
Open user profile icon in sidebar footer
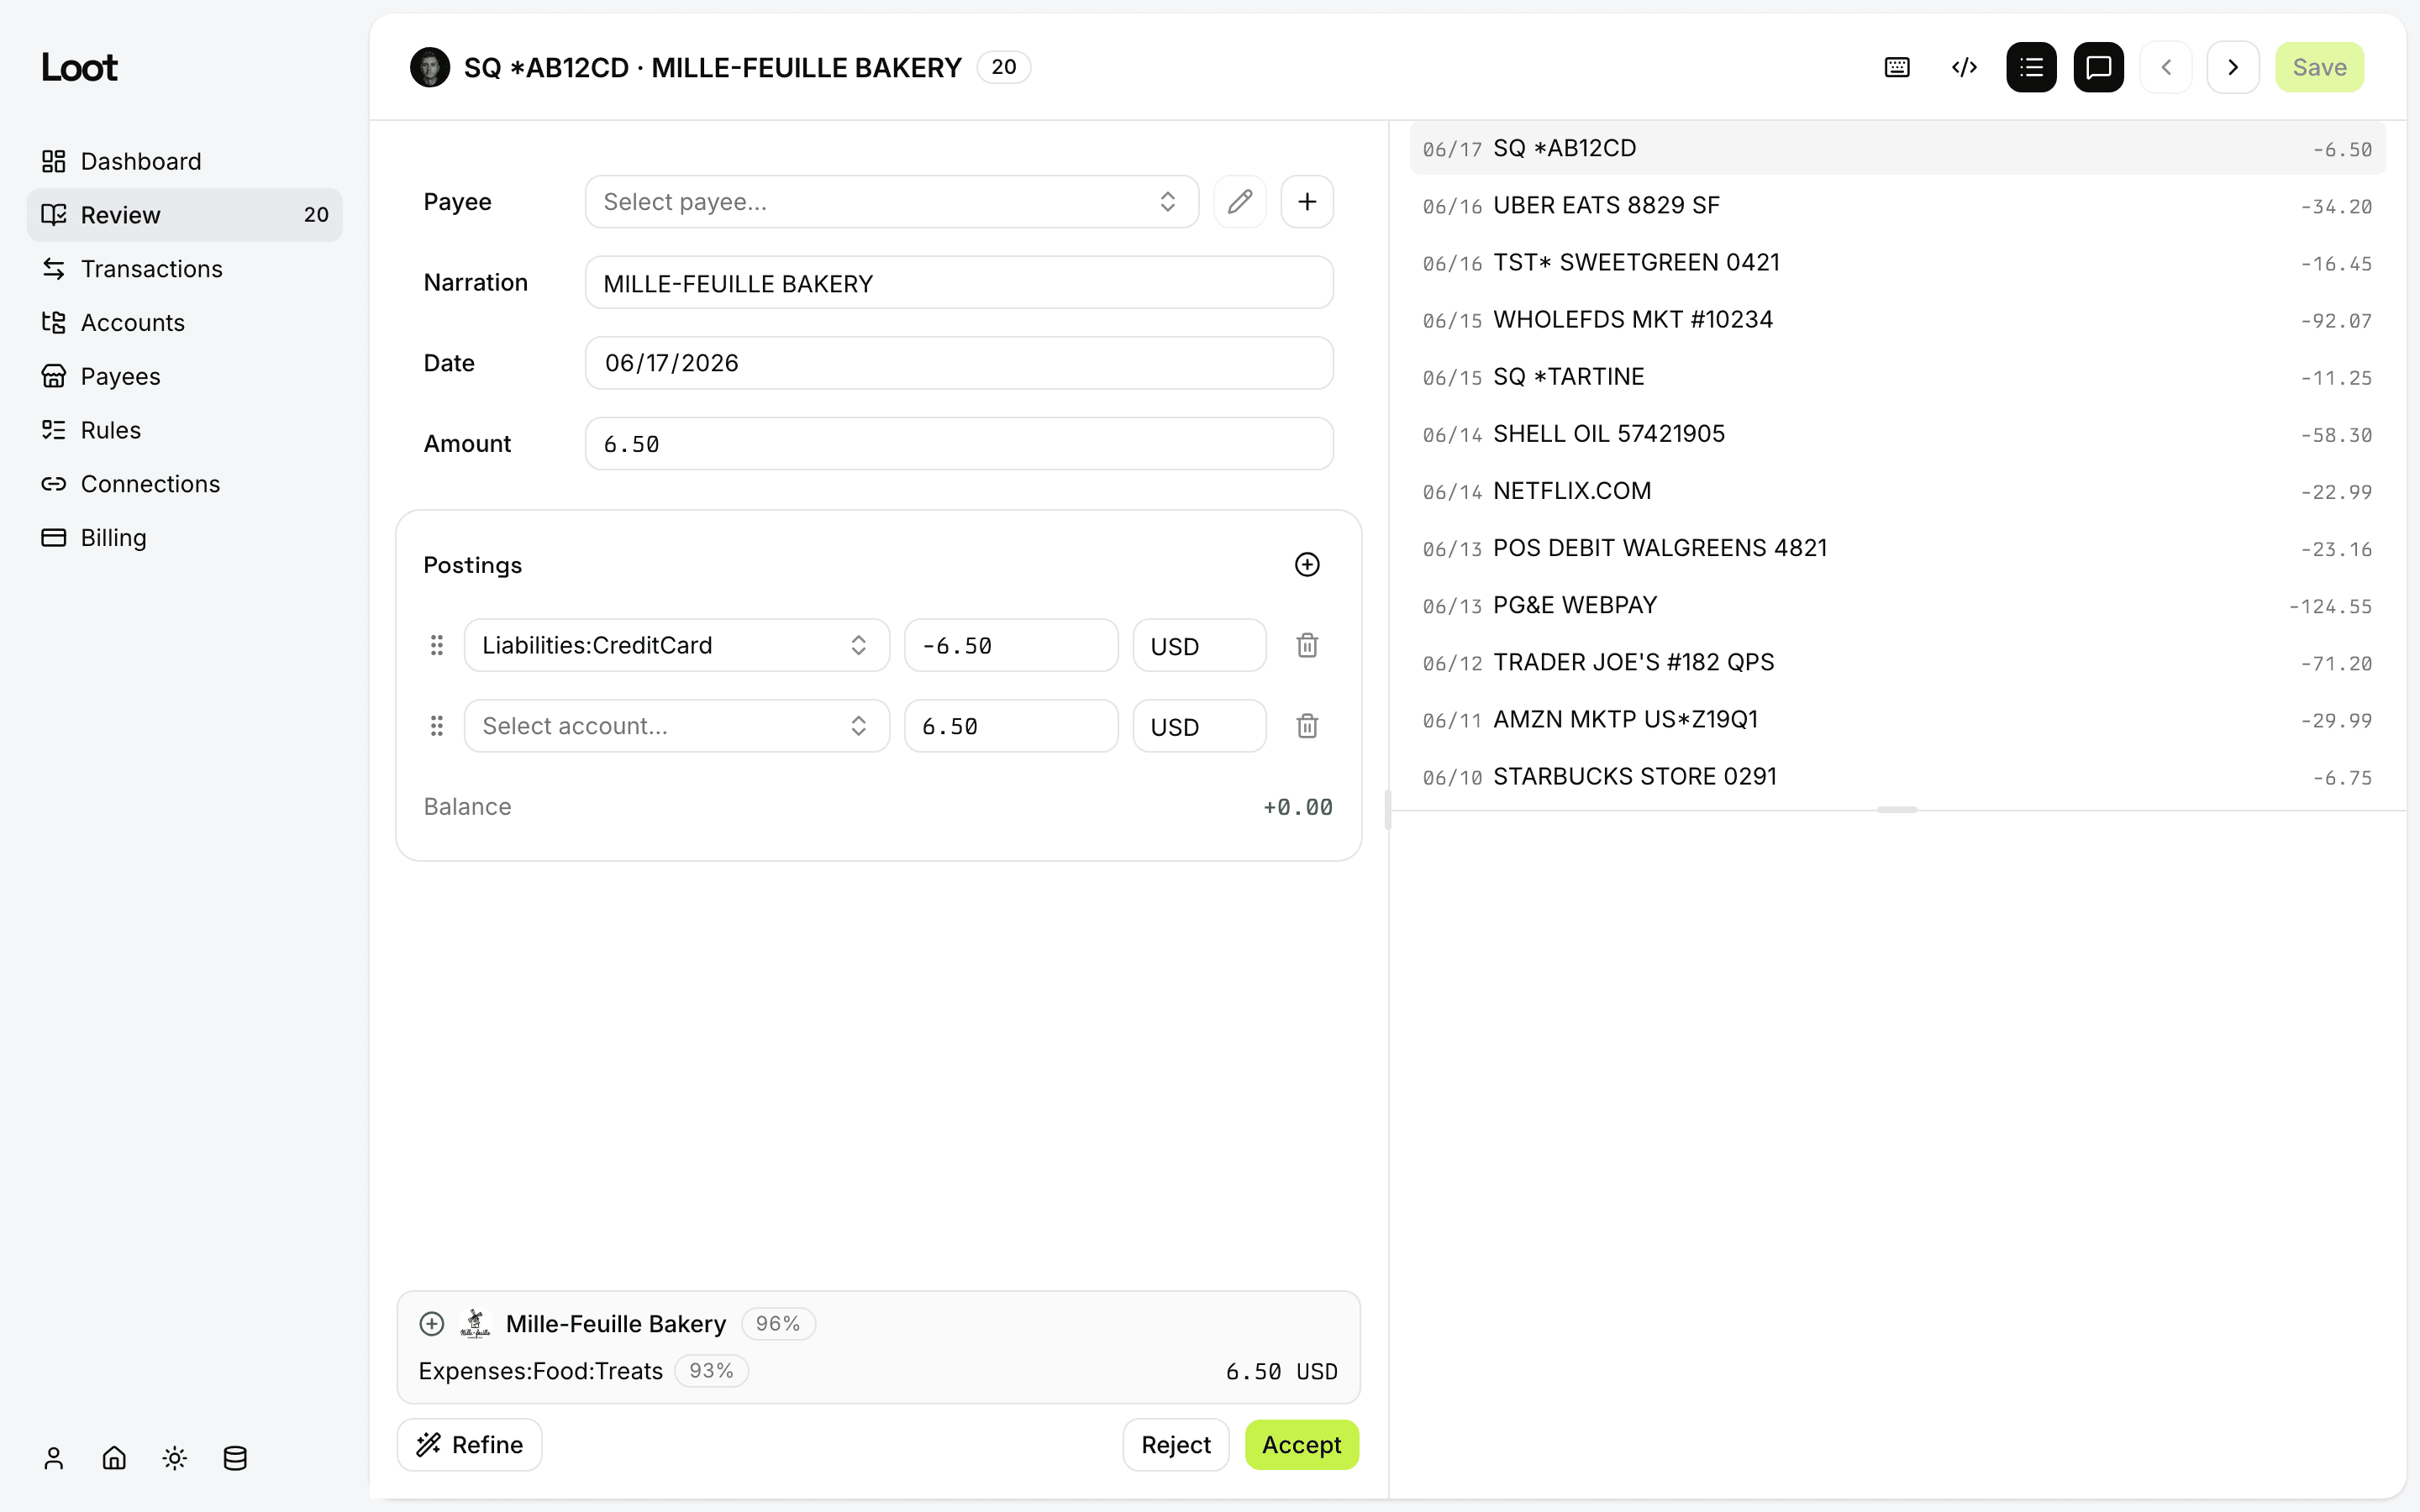(54, 1458)
